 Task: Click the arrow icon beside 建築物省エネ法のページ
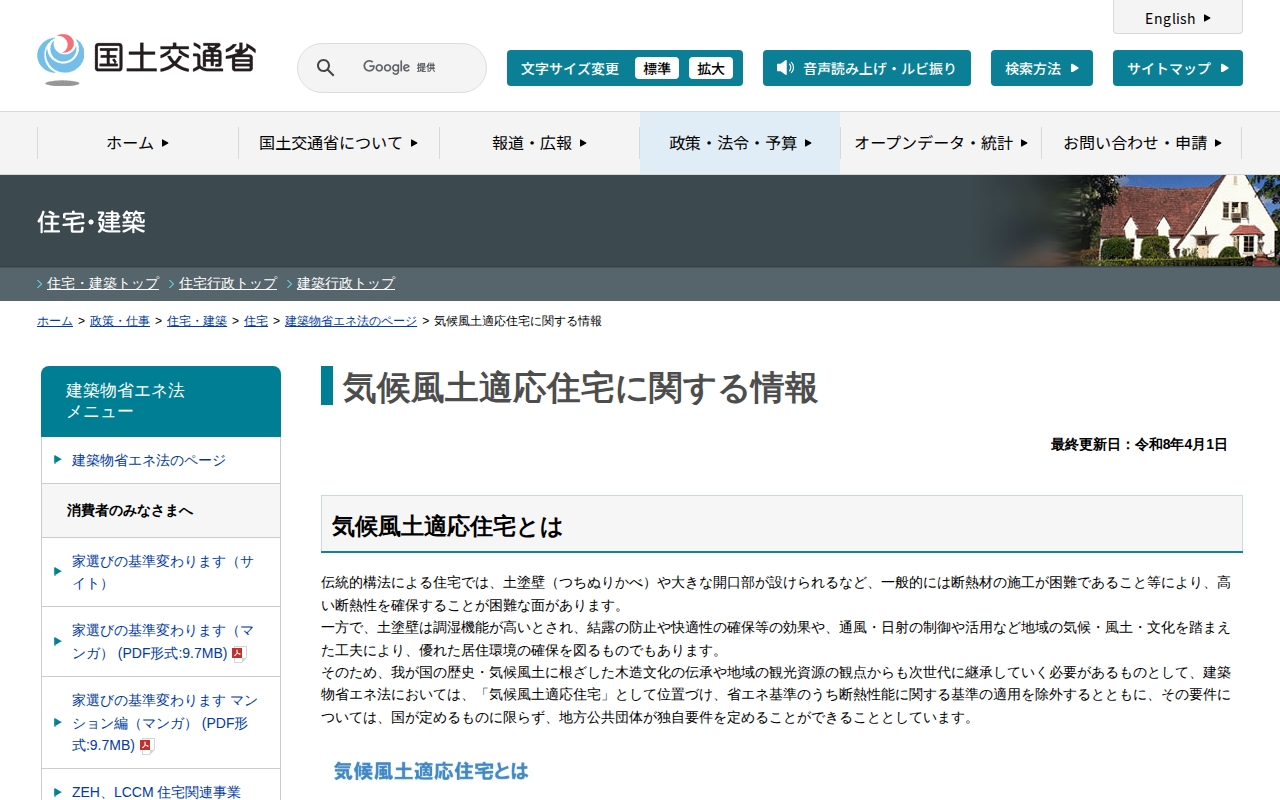(58, 460)
